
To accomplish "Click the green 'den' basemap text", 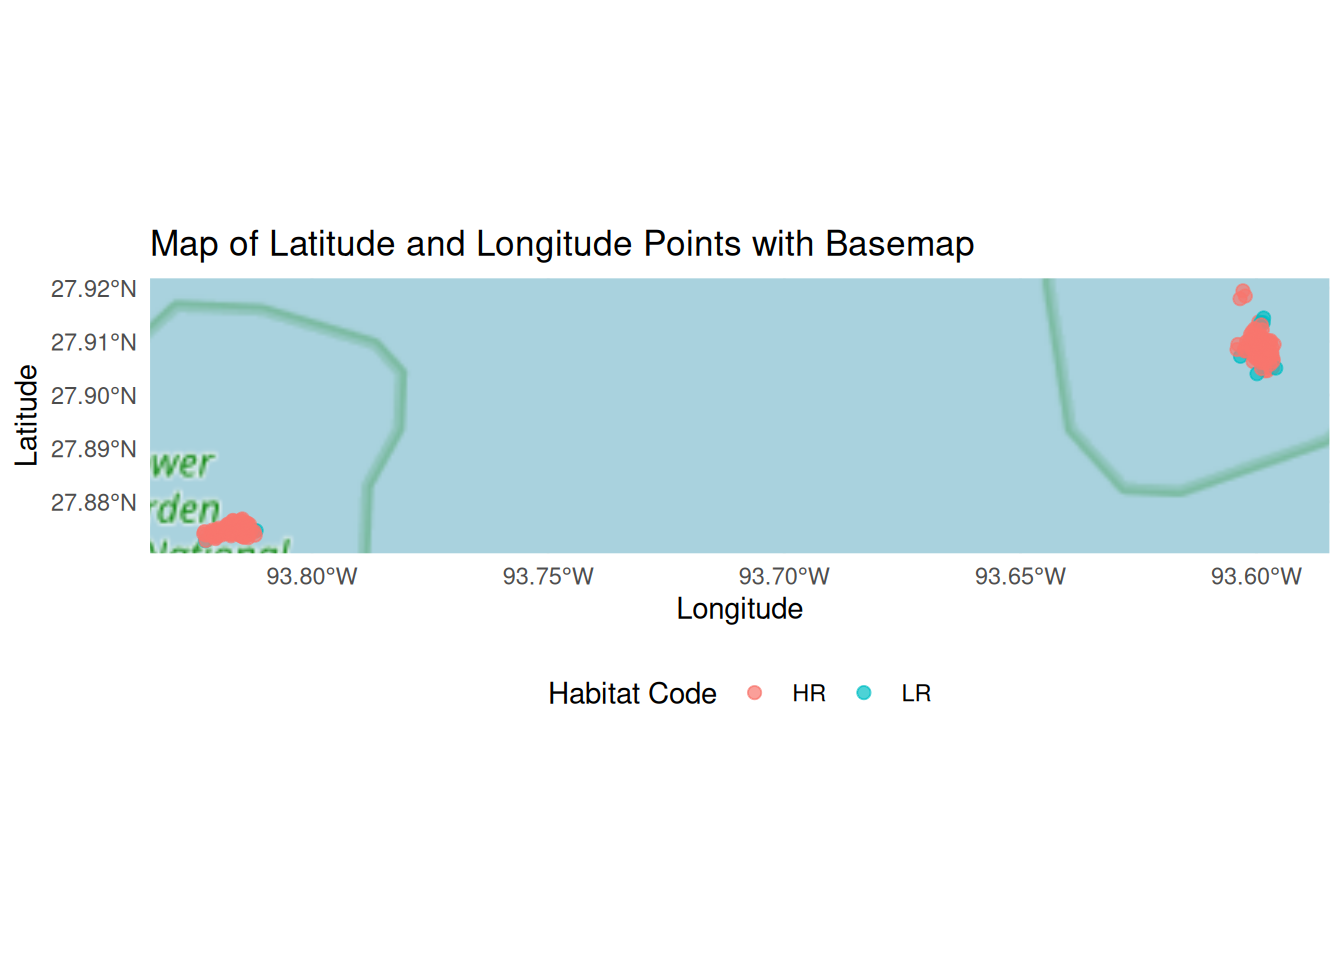I will [186, 510].
